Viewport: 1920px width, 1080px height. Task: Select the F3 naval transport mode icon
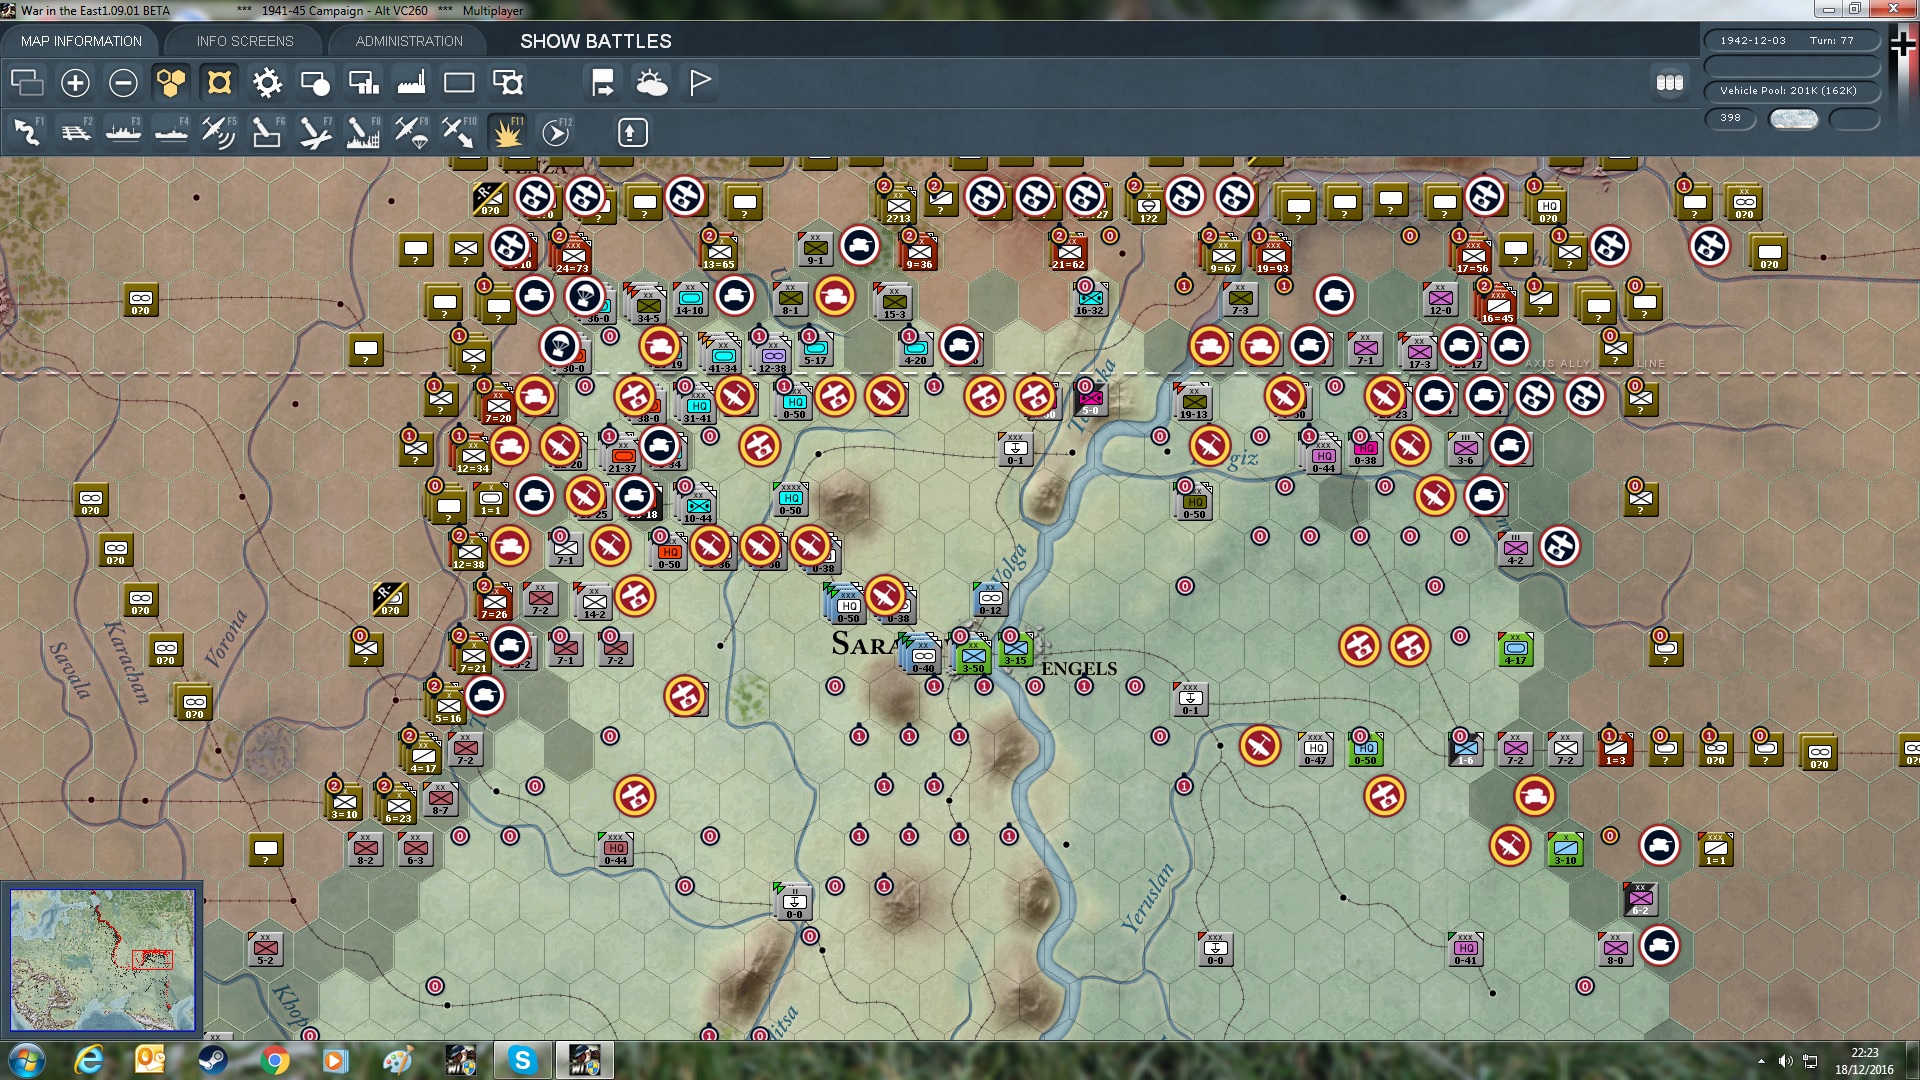[x=123, y=132]
